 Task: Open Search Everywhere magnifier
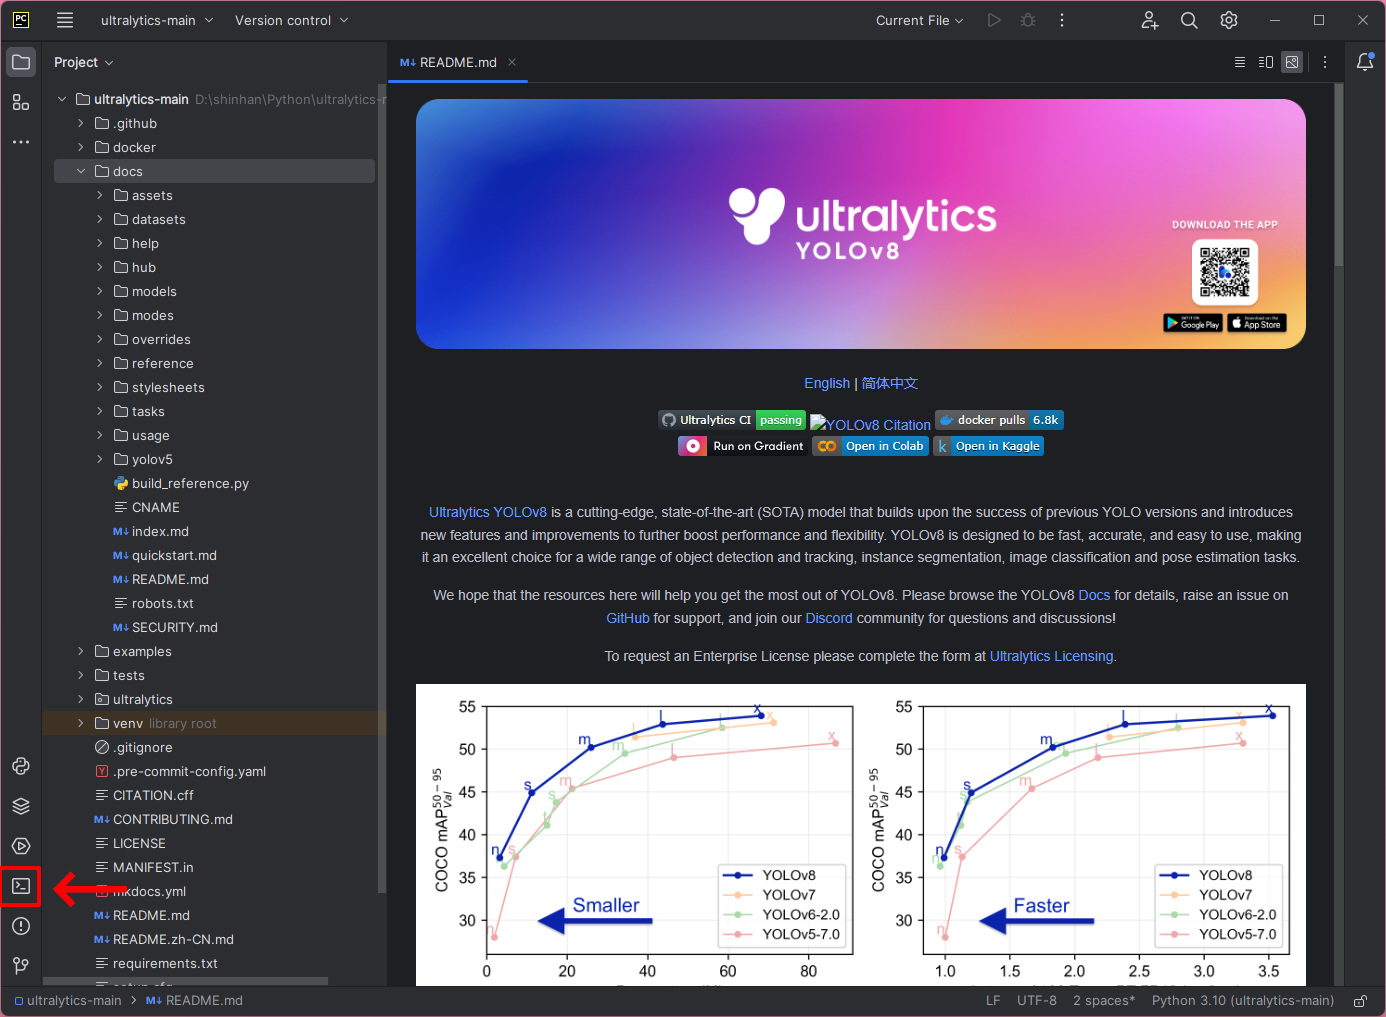click(1189, 20)
